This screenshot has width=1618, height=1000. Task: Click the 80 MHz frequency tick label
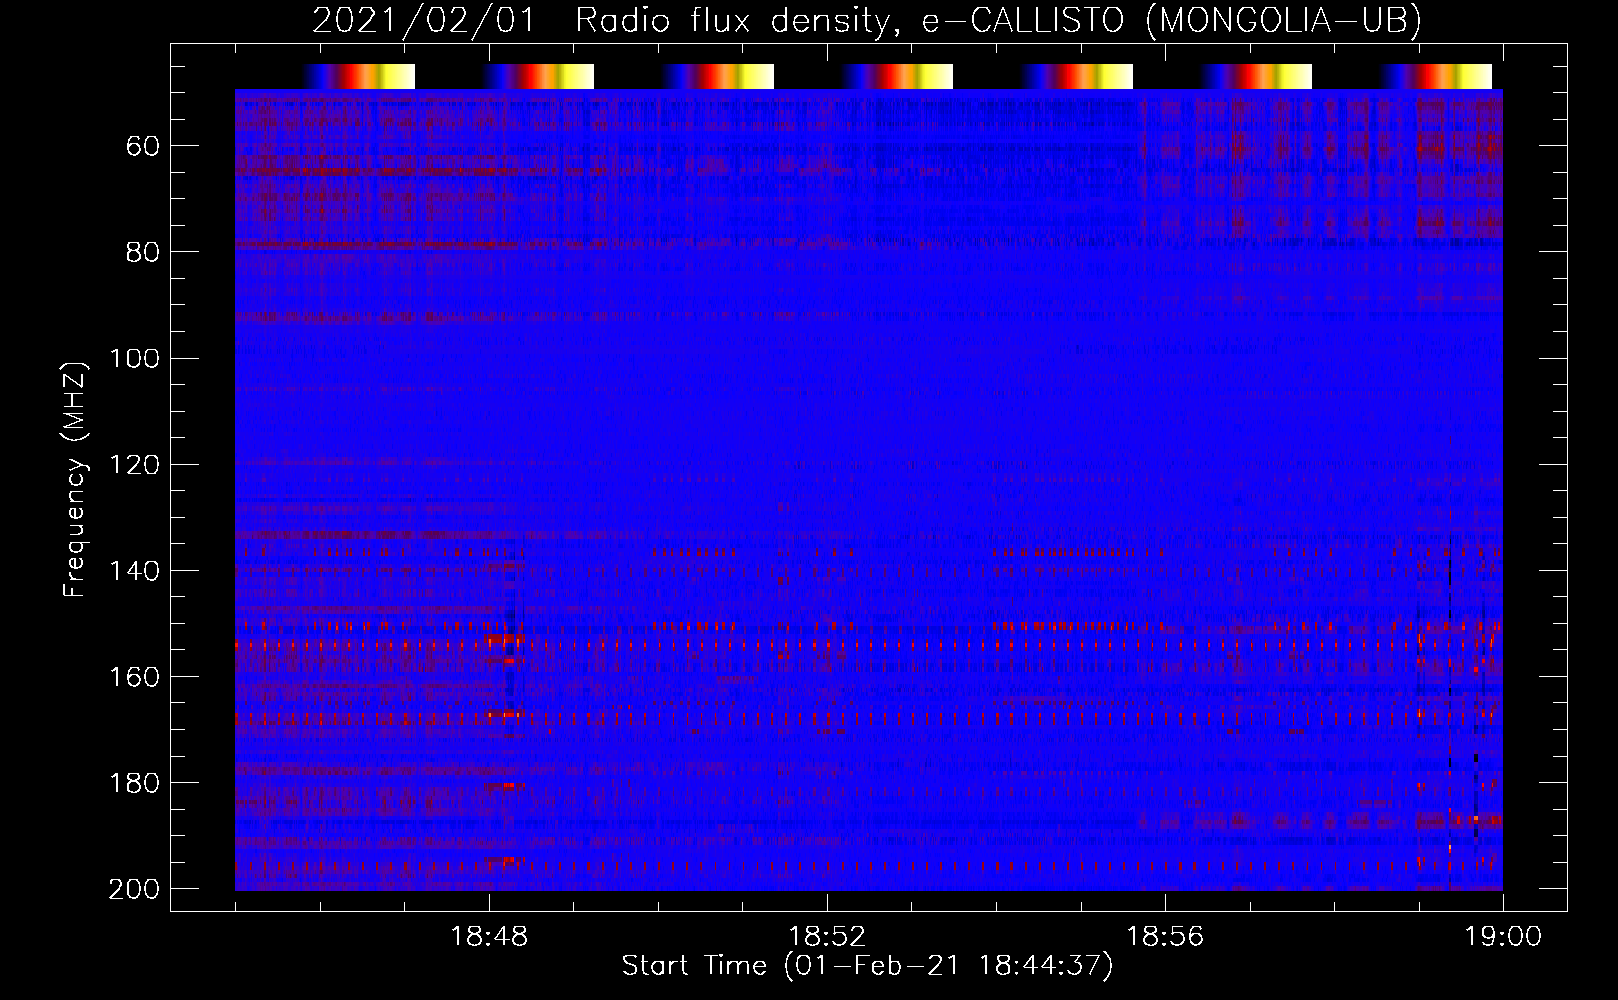point(143,252)
